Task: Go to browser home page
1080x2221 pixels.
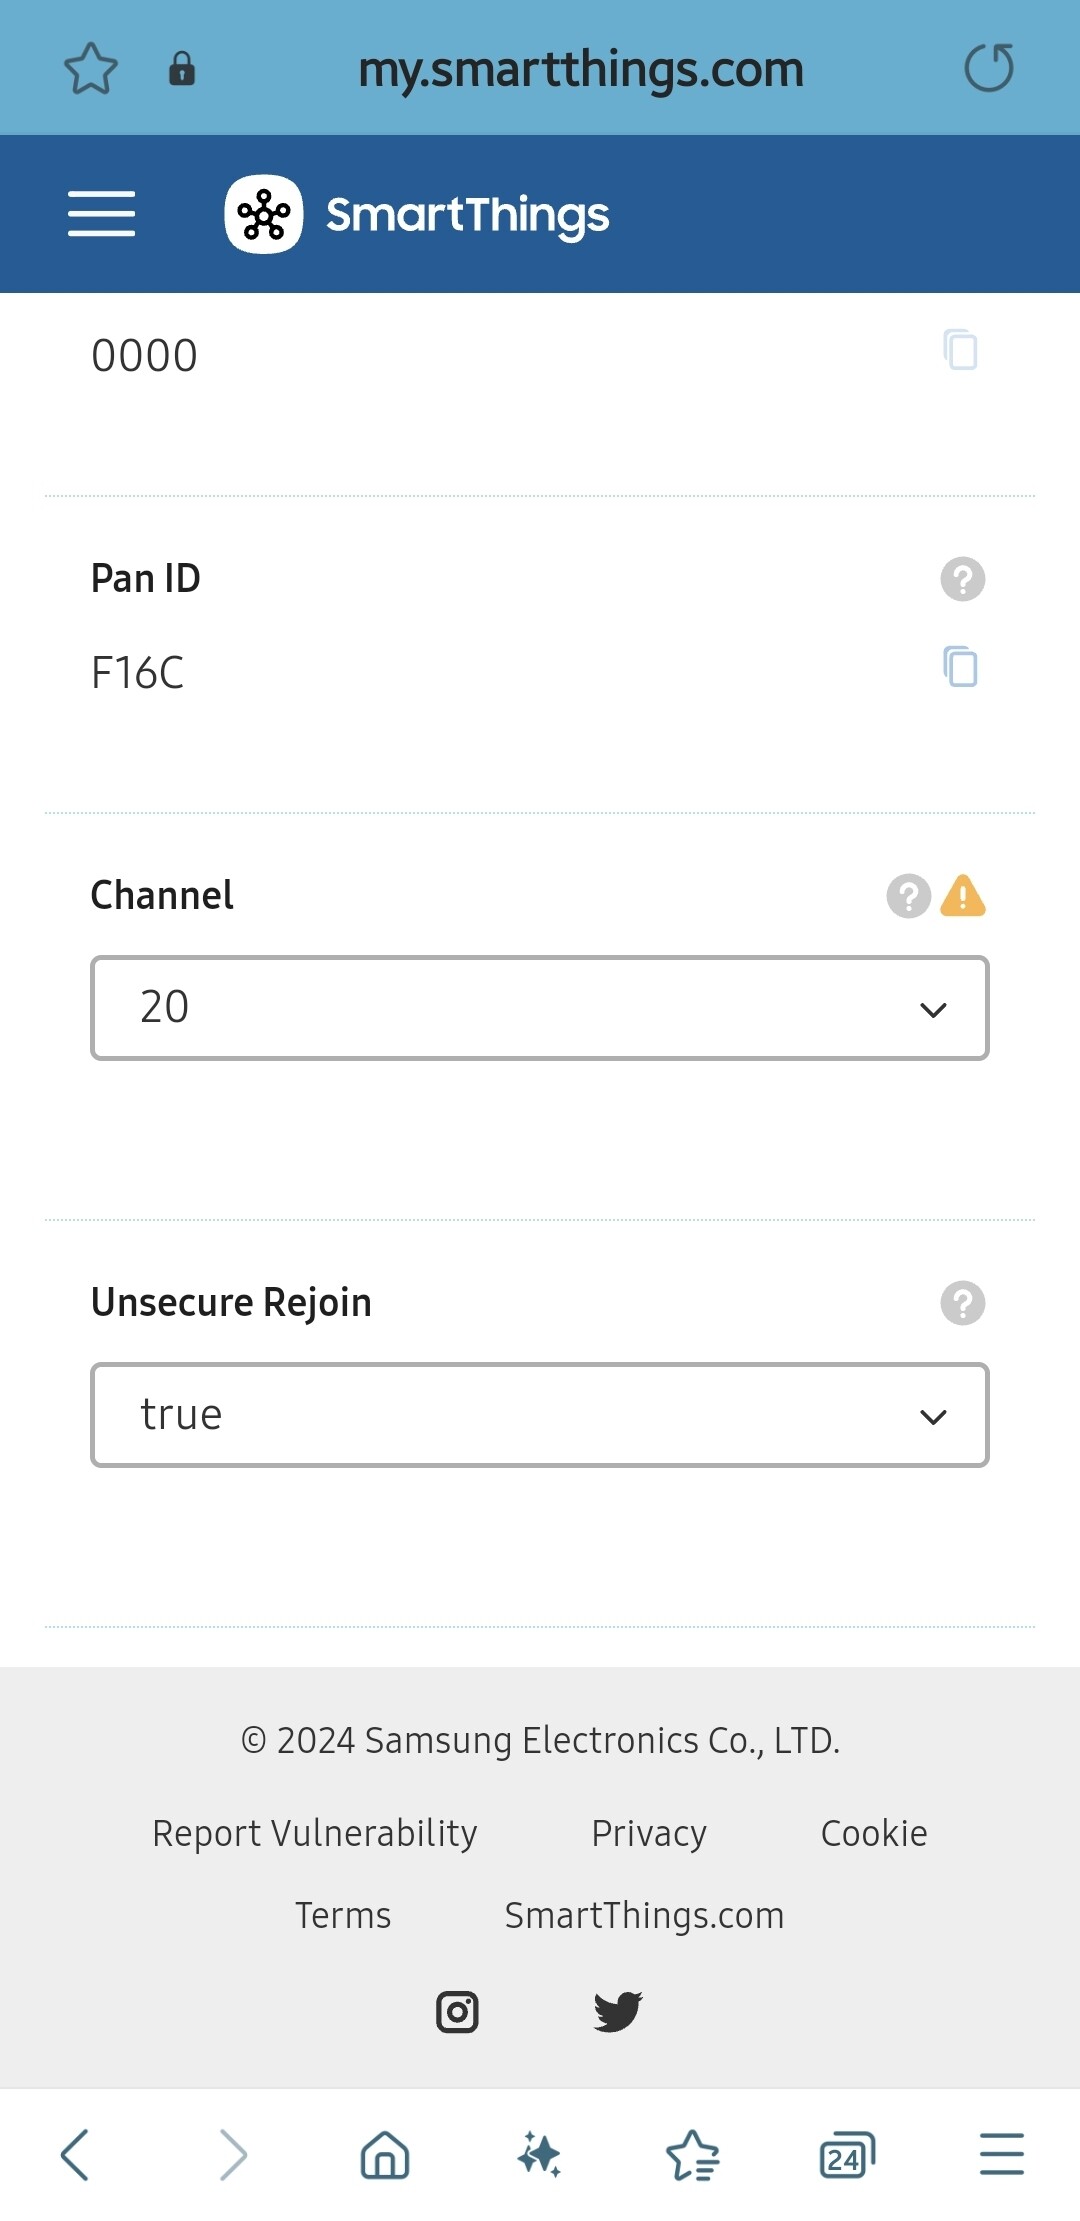Action: (x=385, y=2154)
